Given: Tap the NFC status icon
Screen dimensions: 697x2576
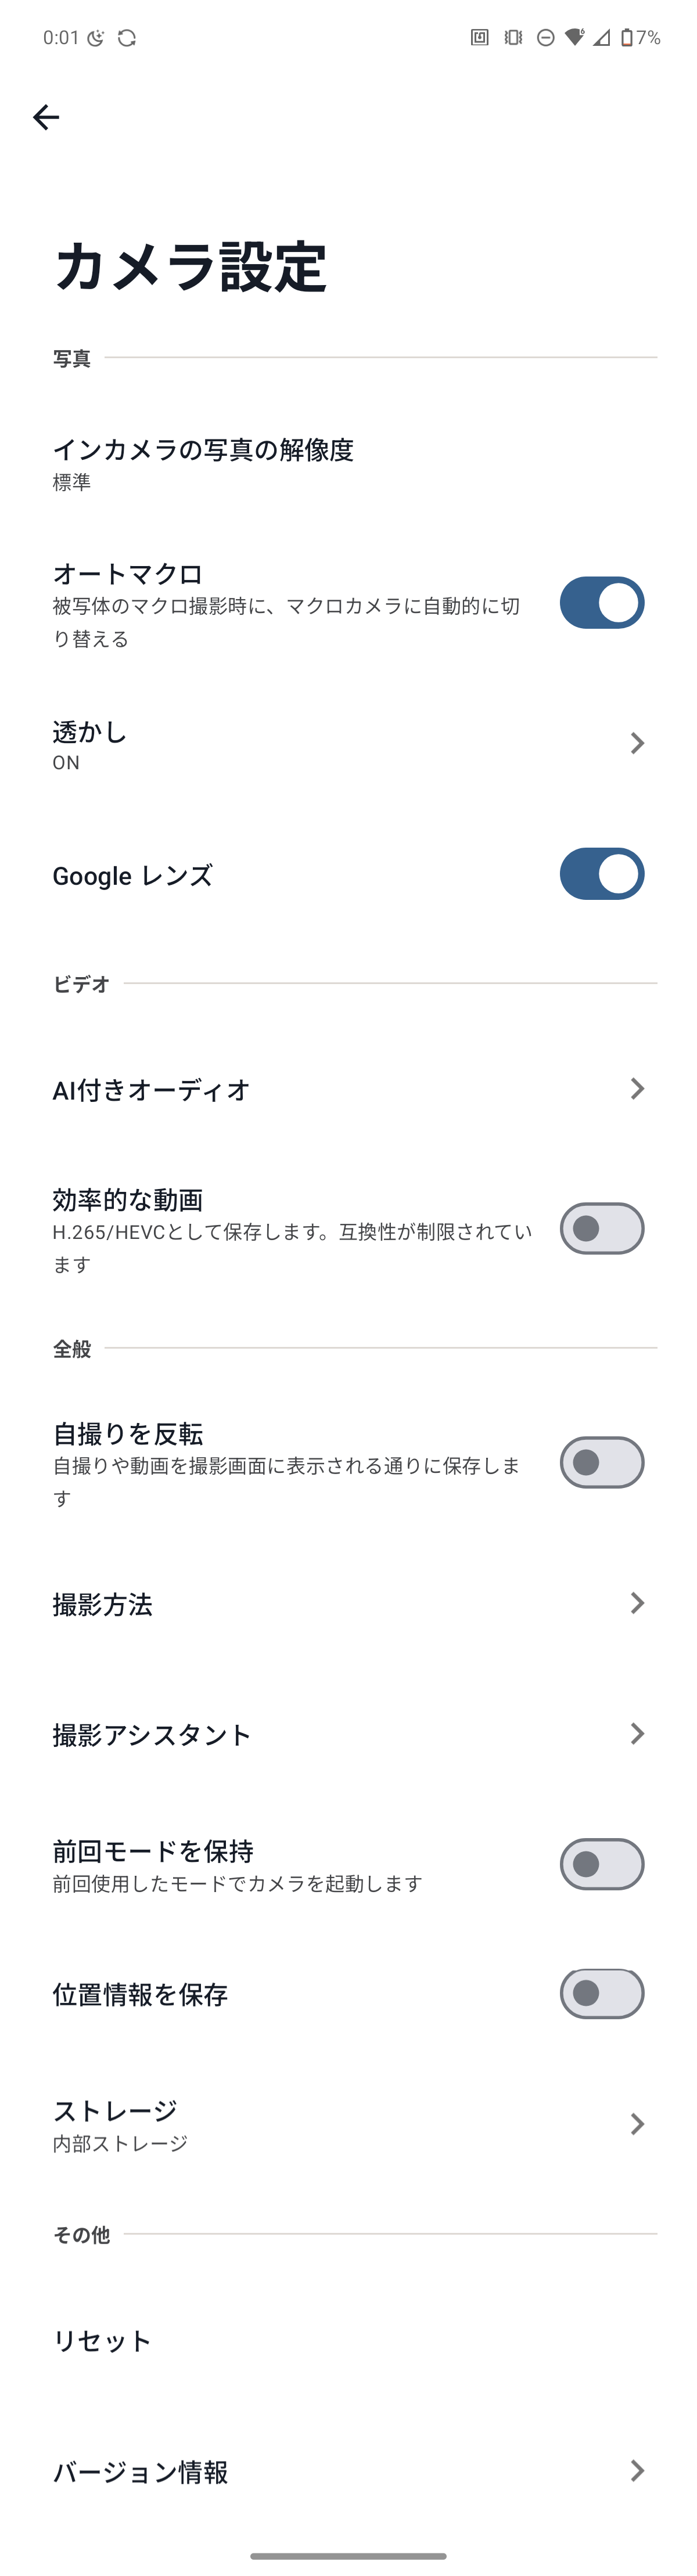Looking at the screenshot, I should coord(480,38).
